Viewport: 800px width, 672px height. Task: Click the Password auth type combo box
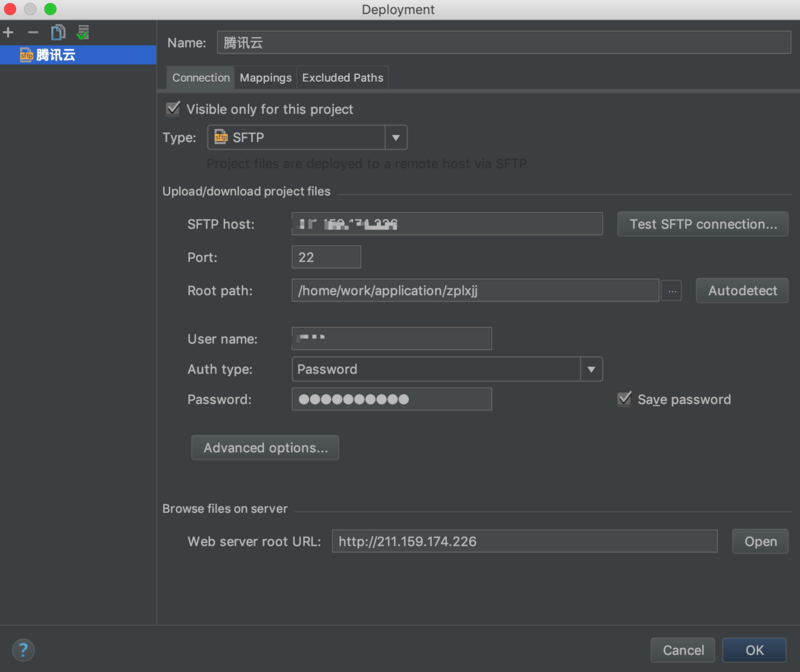tap(447, 369)
